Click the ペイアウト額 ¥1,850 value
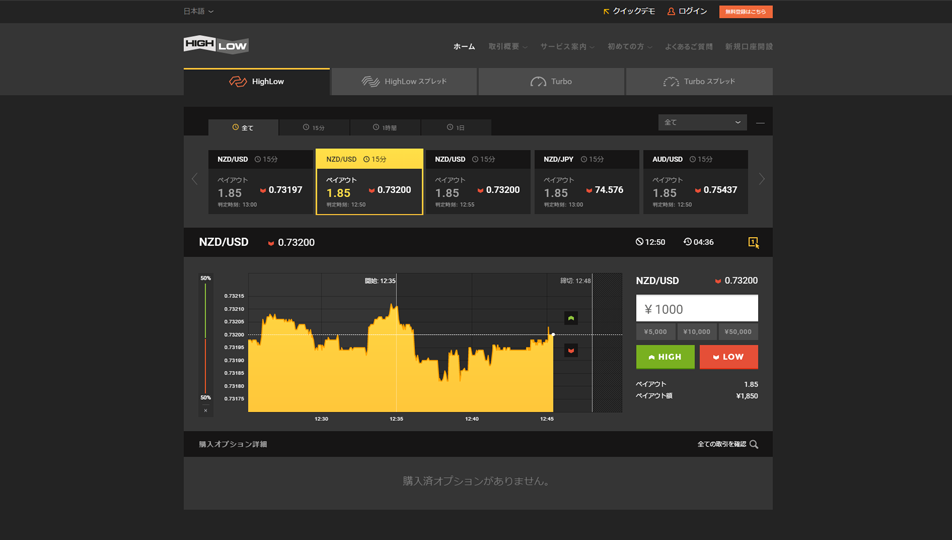Screen dimensions: 952x540 coord(747,396)
